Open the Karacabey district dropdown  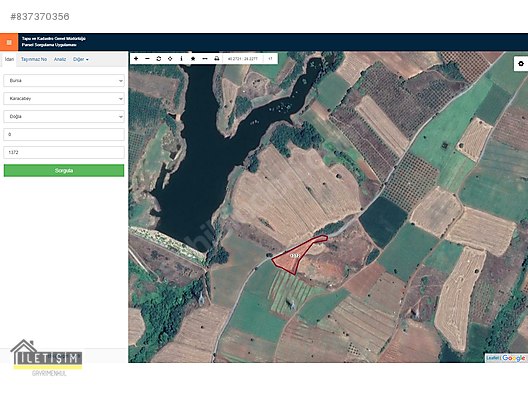tap(64, 99)
